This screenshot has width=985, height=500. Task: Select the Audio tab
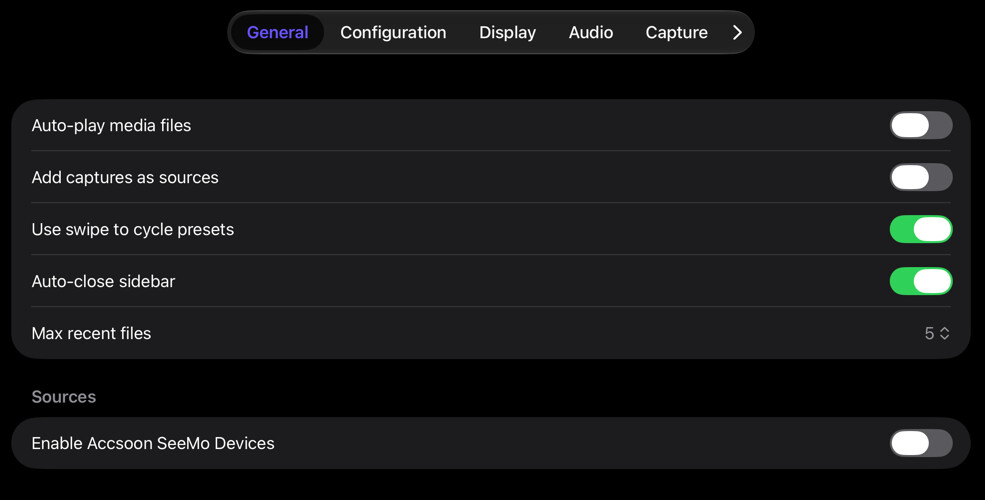pyautogui.click(x=590, y=33)
